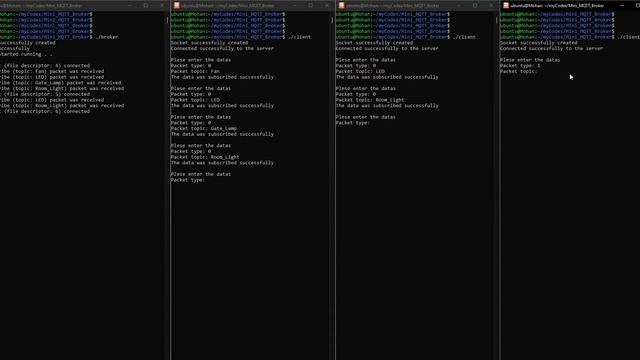Select the fourth terminal's title bar text
The height and width of the screenshot is (360, 640).
pyautogui.click(x=558, y=6)
